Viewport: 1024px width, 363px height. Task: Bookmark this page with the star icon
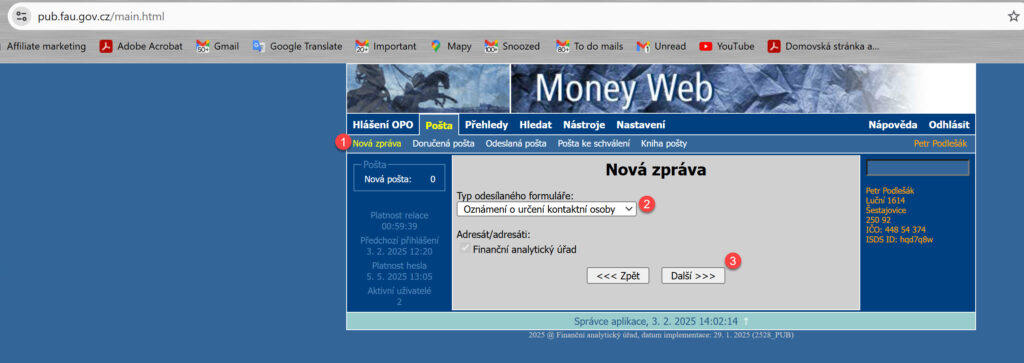tap(1013, 16)
